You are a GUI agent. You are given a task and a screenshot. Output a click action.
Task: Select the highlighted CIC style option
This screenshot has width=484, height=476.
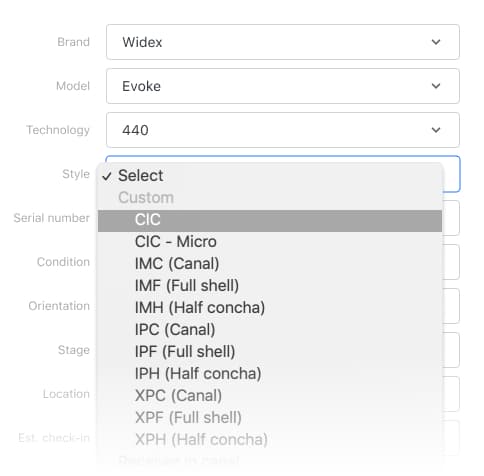pyautogui.click(x=270, y=220)
